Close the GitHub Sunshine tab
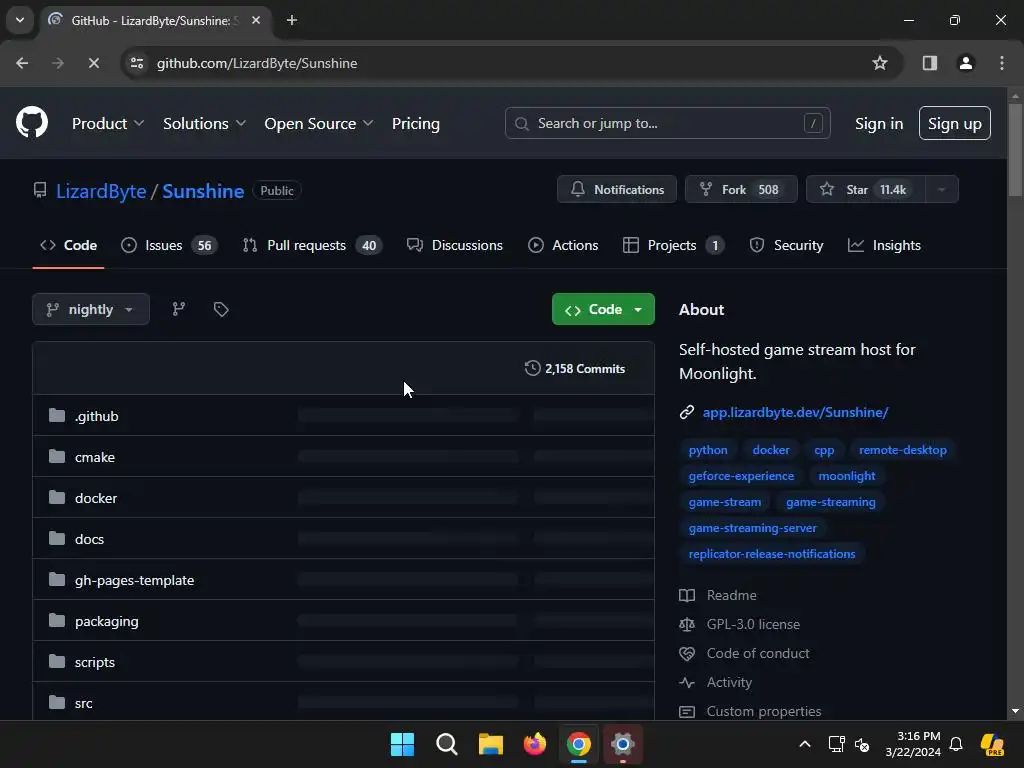Viewport: 1024px width, 768px height. pyautogui.click(x=256, y=20)
